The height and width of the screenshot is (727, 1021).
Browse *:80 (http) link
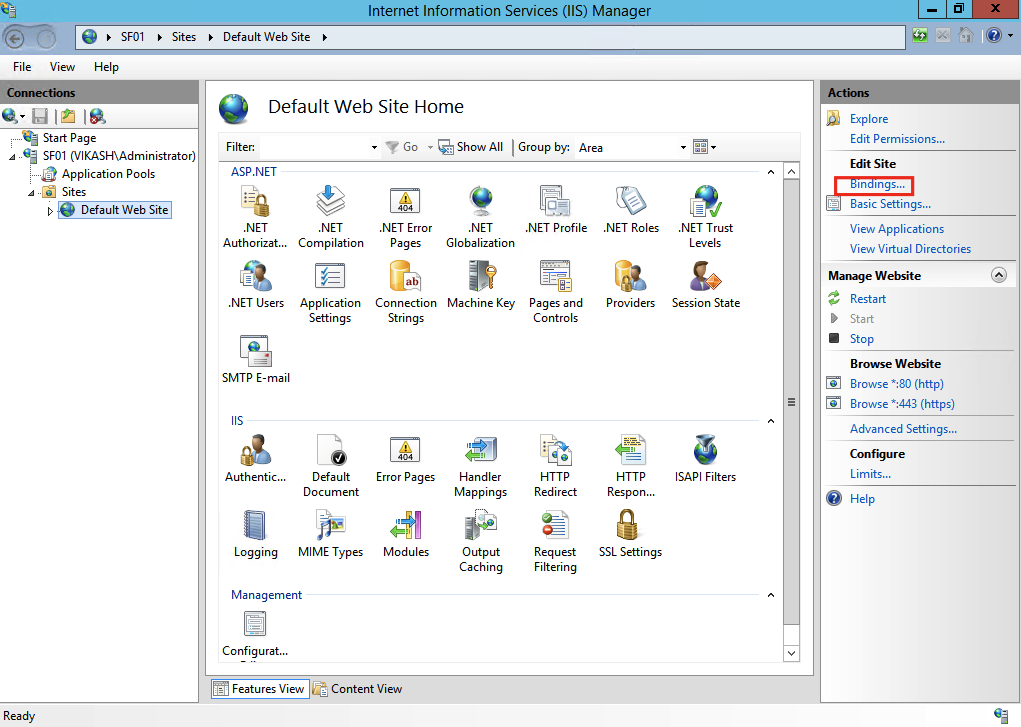tap(897, 384)
